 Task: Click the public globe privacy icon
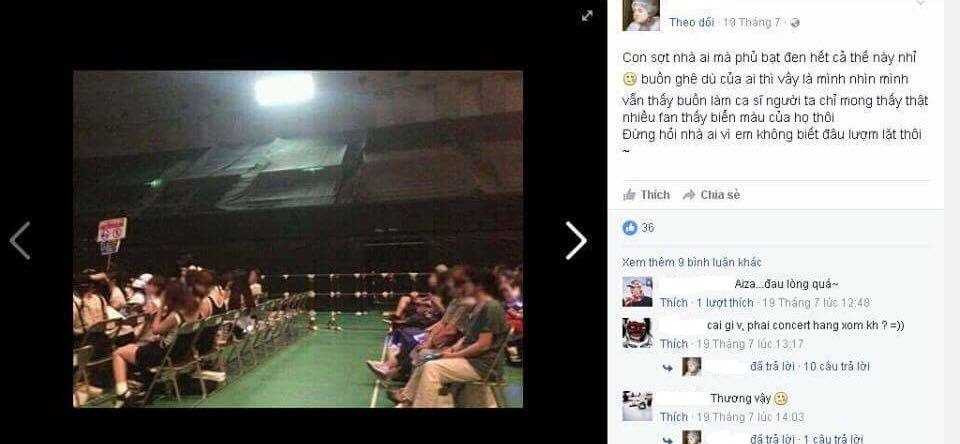pos(795,23)
